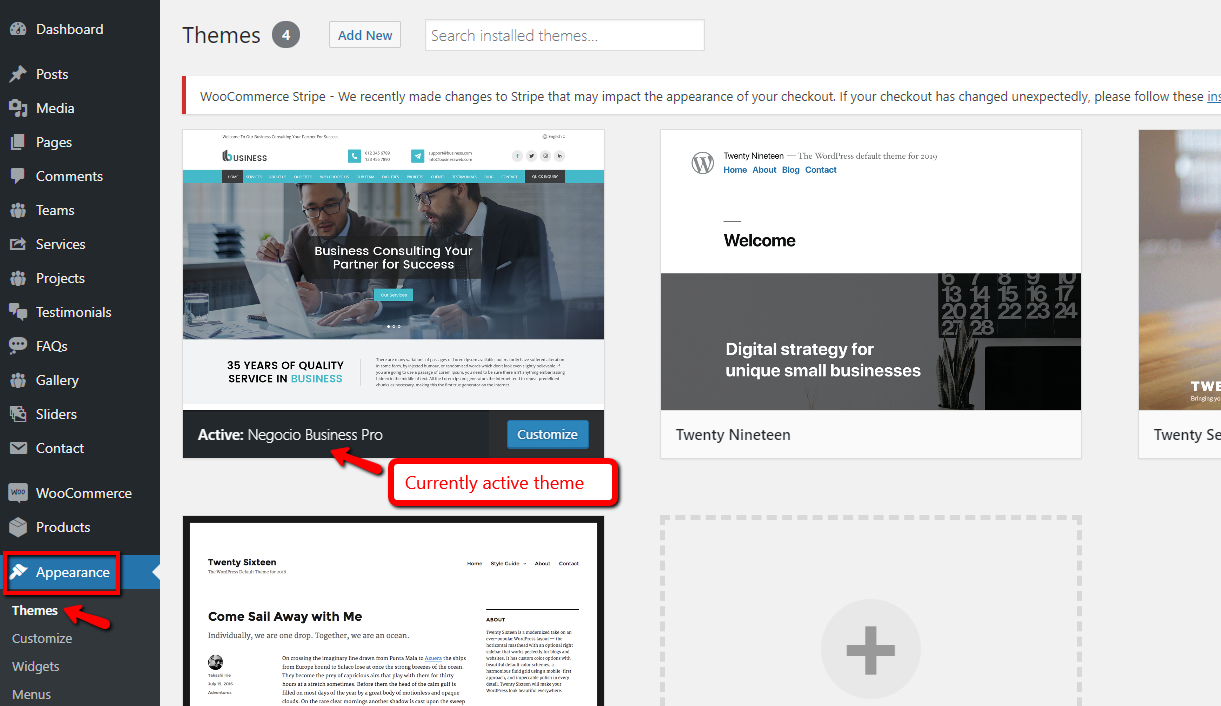Click the Contact envelope icon
This screenshot has width=1221, height=706.
pyautogui.click(x=18, y=448)
